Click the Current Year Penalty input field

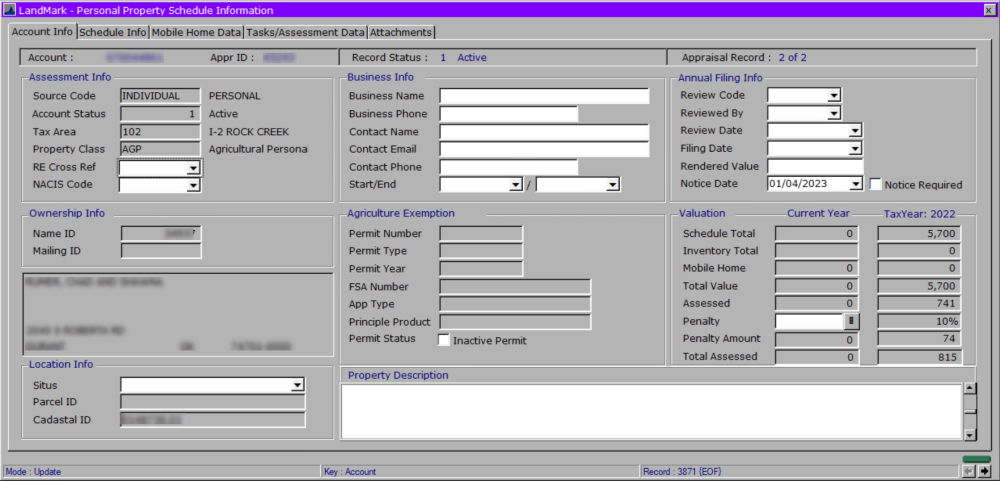pos(809,321)
